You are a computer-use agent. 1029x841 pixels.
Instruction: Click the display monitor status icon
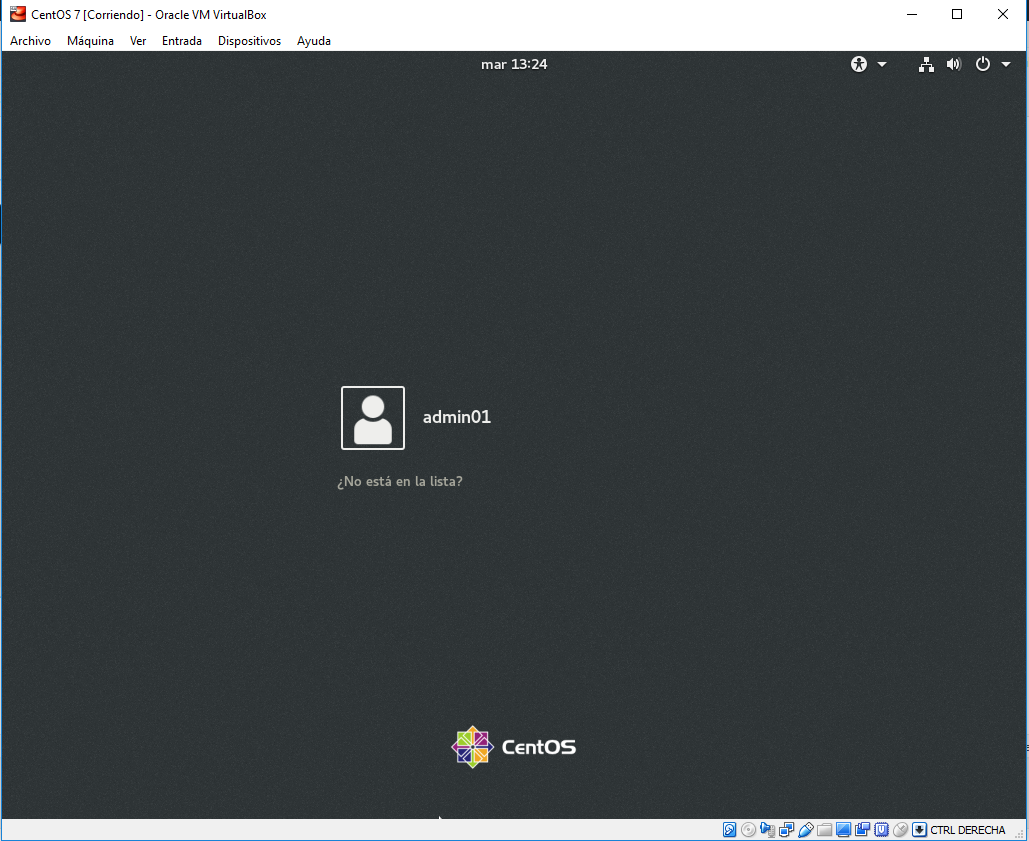point(843,830)
